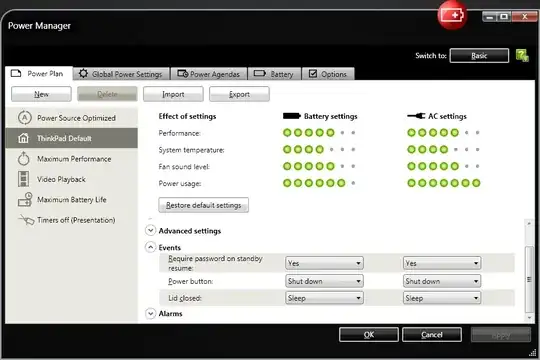The width and height of the screenshot is (540, 360).
Task: Click the ThinkPad Default house icon
Action: tap(23, 138)
